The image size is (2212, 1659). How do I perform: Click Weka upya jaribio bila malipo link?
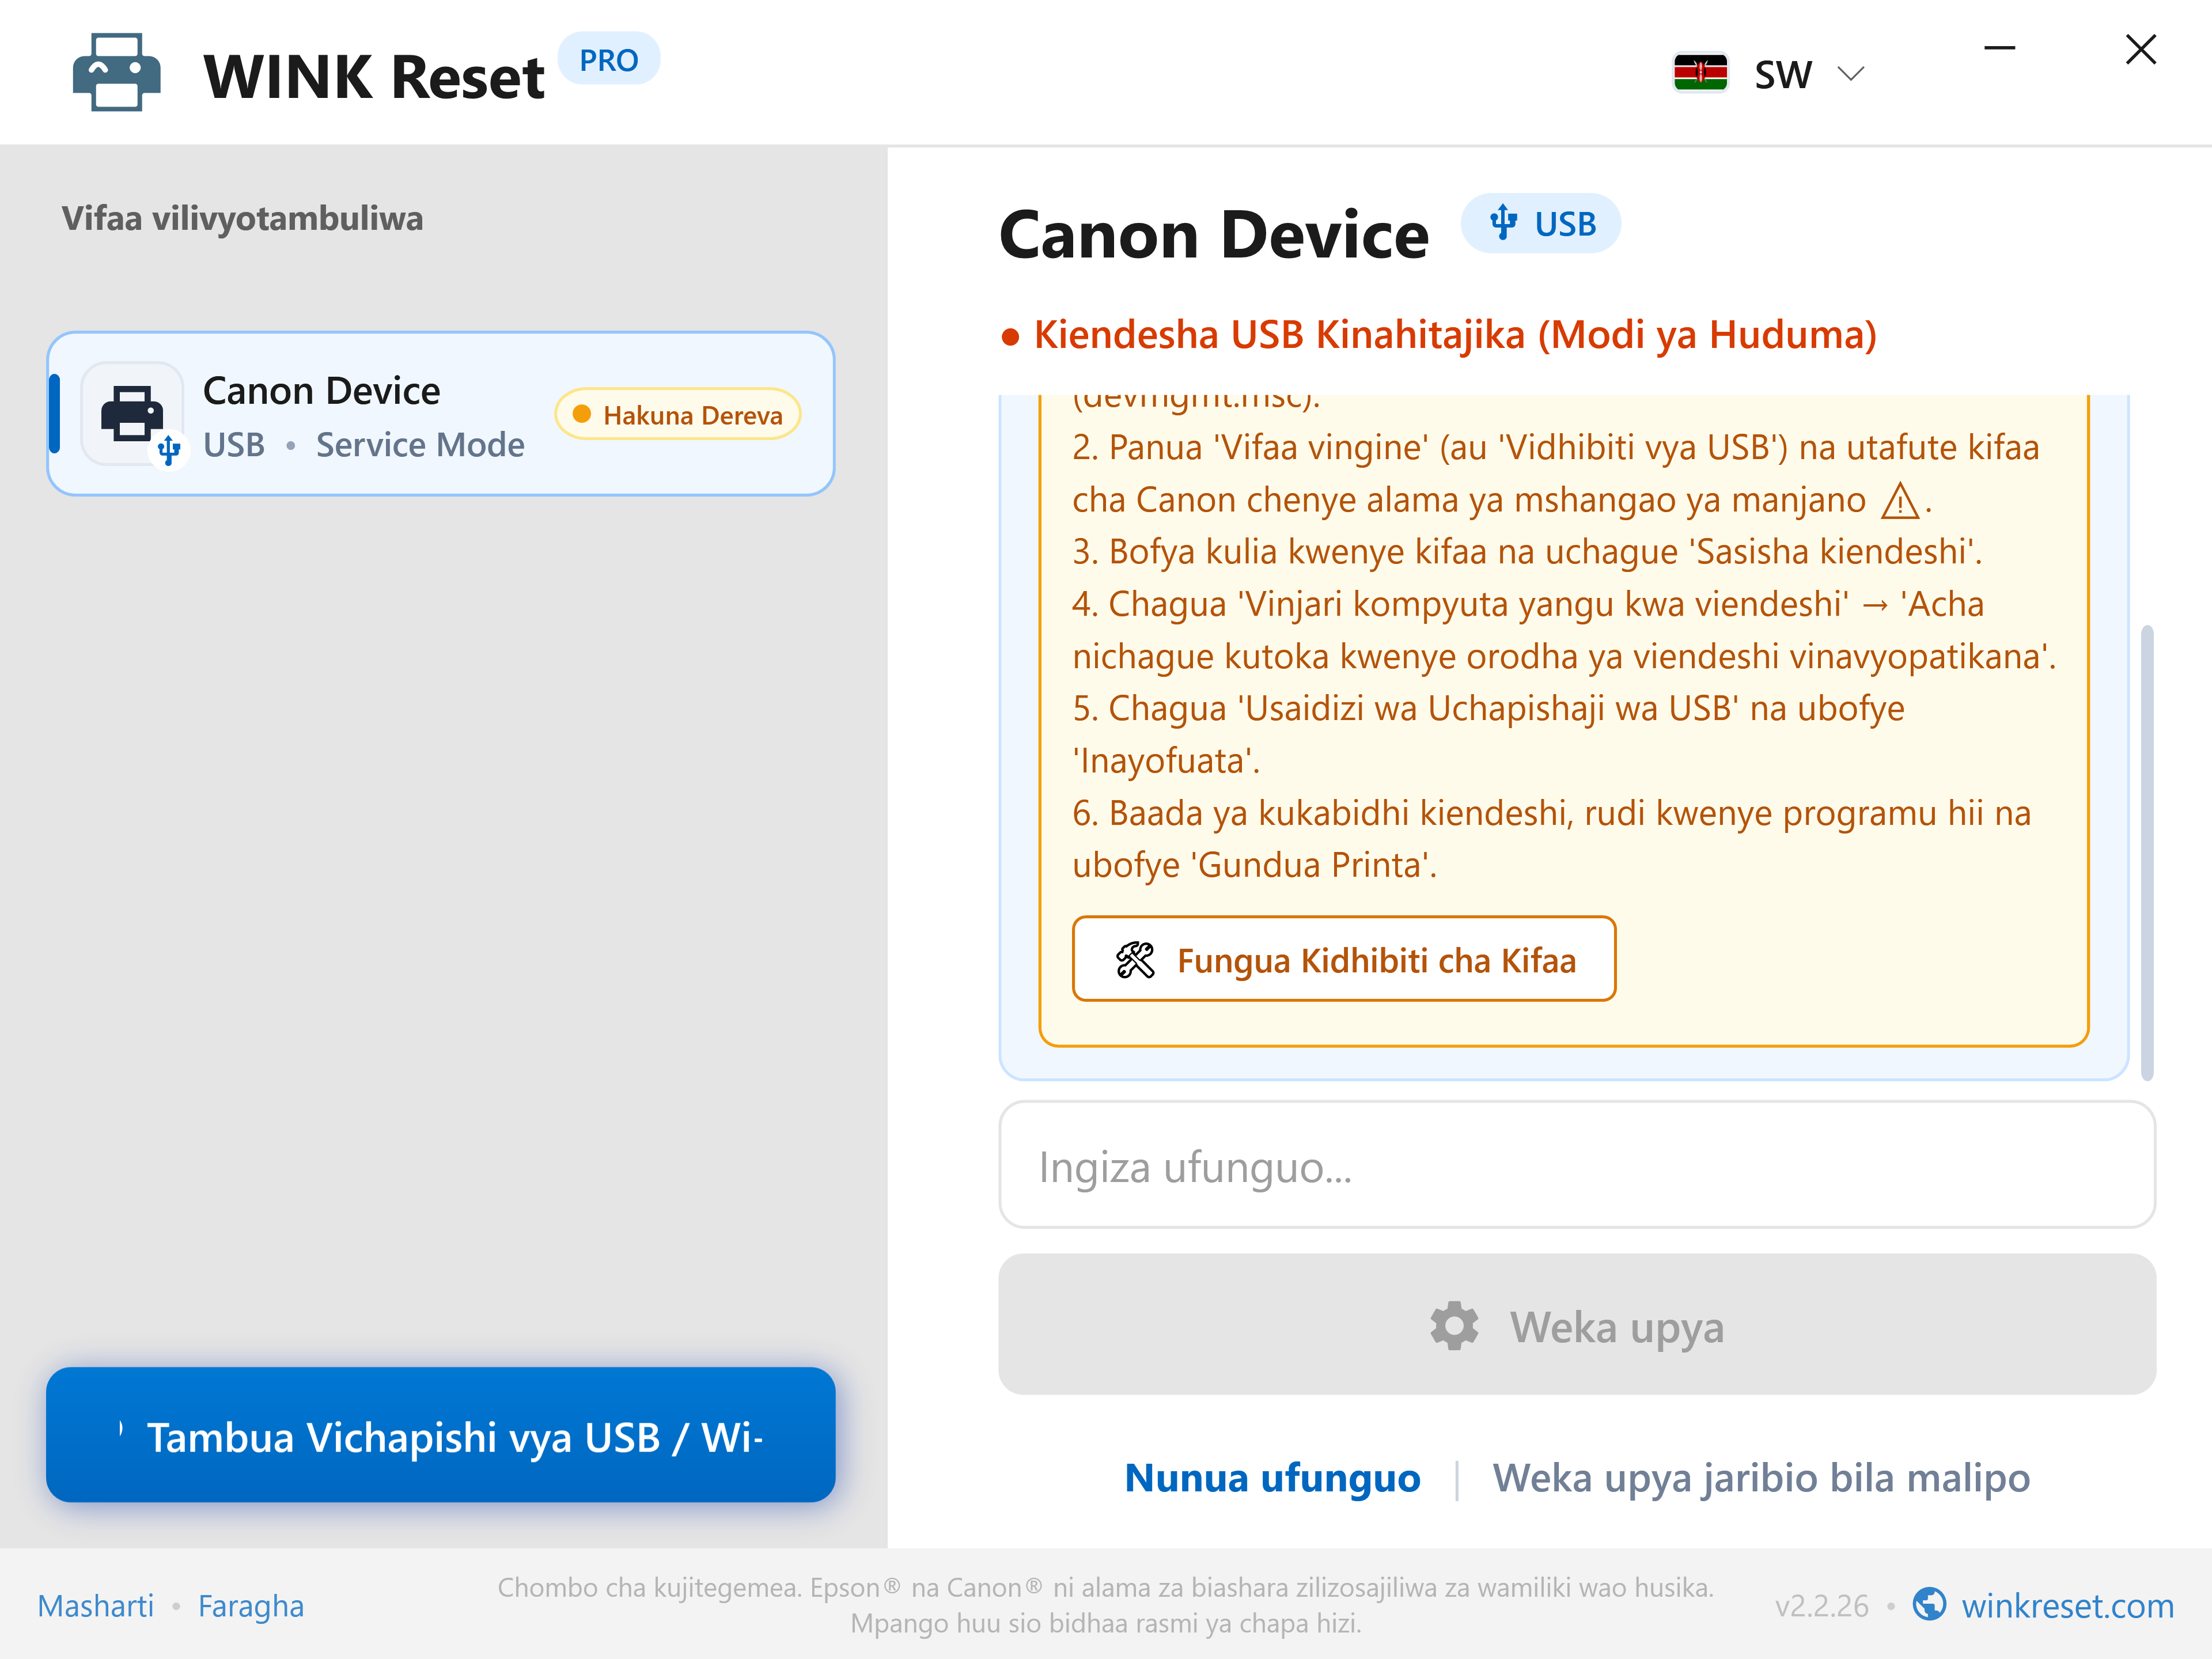1761,1478
